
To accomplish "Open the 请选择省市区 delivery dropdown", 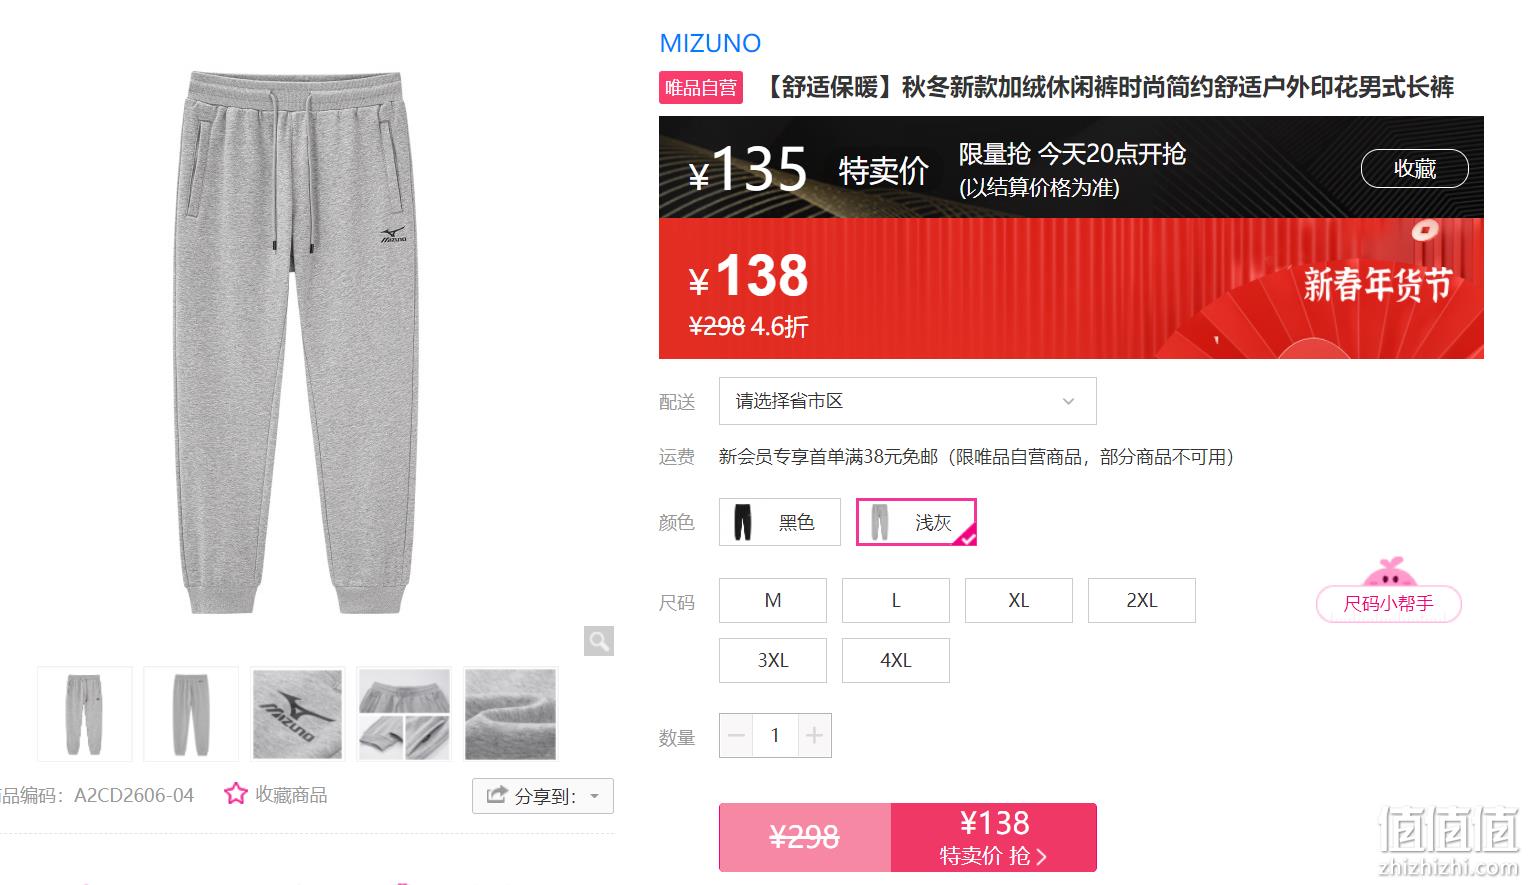I will click(x=908, y=401).
